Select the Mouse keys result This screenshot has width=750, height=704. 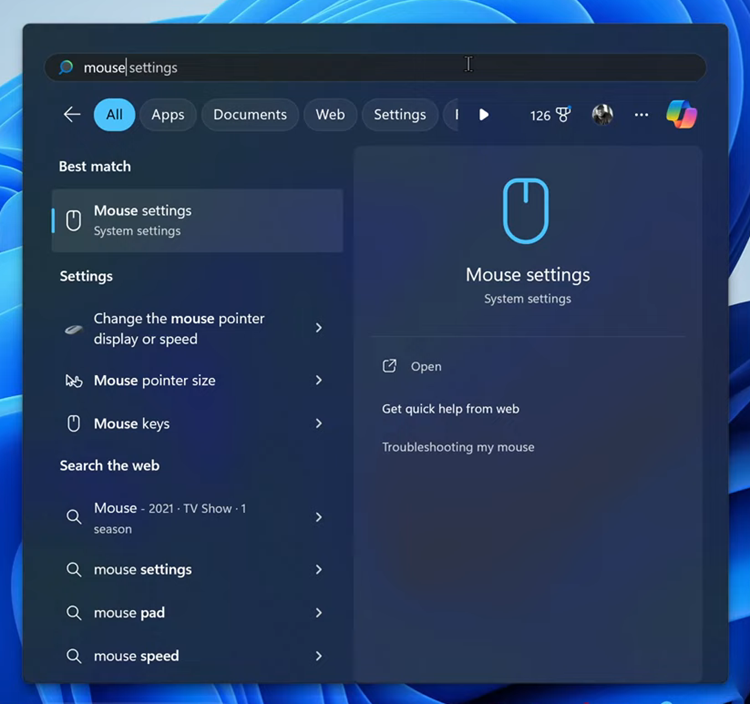coord(197,423)
